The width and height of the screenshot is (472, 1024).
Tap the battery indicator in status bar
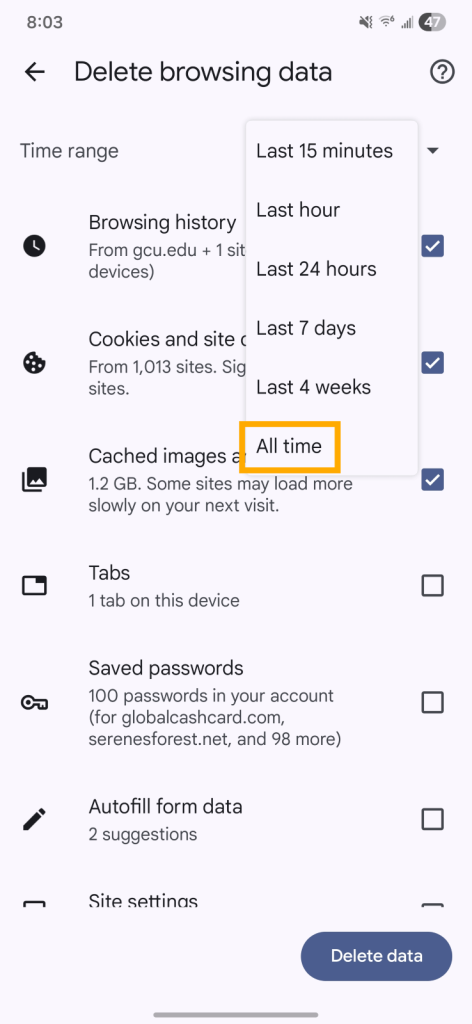pos(432,22)
